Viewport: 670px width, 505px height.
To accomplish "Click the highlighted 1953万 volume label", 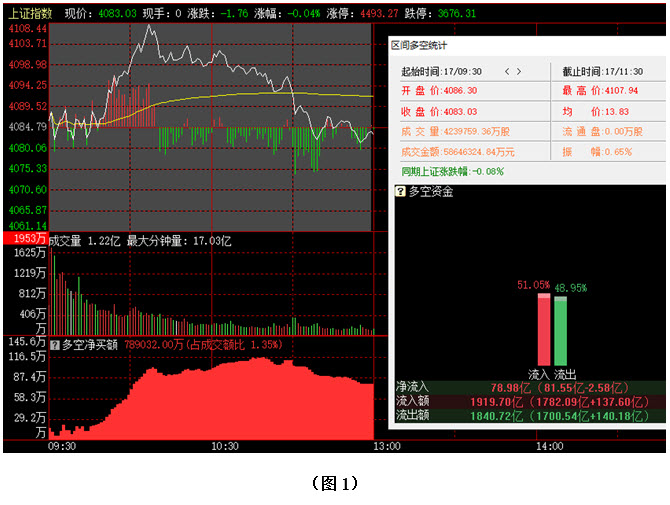I will click(24, 240).
